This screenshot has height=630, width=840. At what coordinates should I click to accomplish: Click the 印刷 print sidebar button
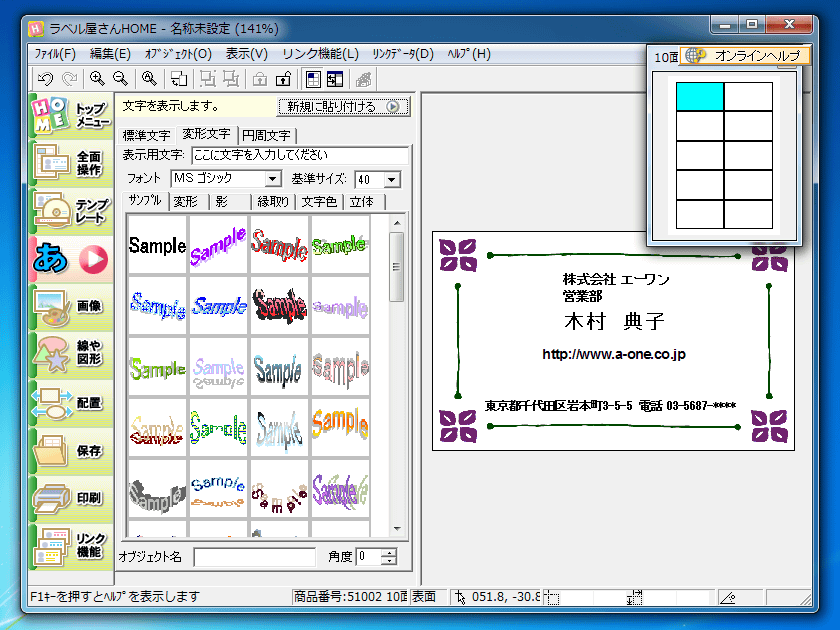pyautogui.click(x=71, y=499)
